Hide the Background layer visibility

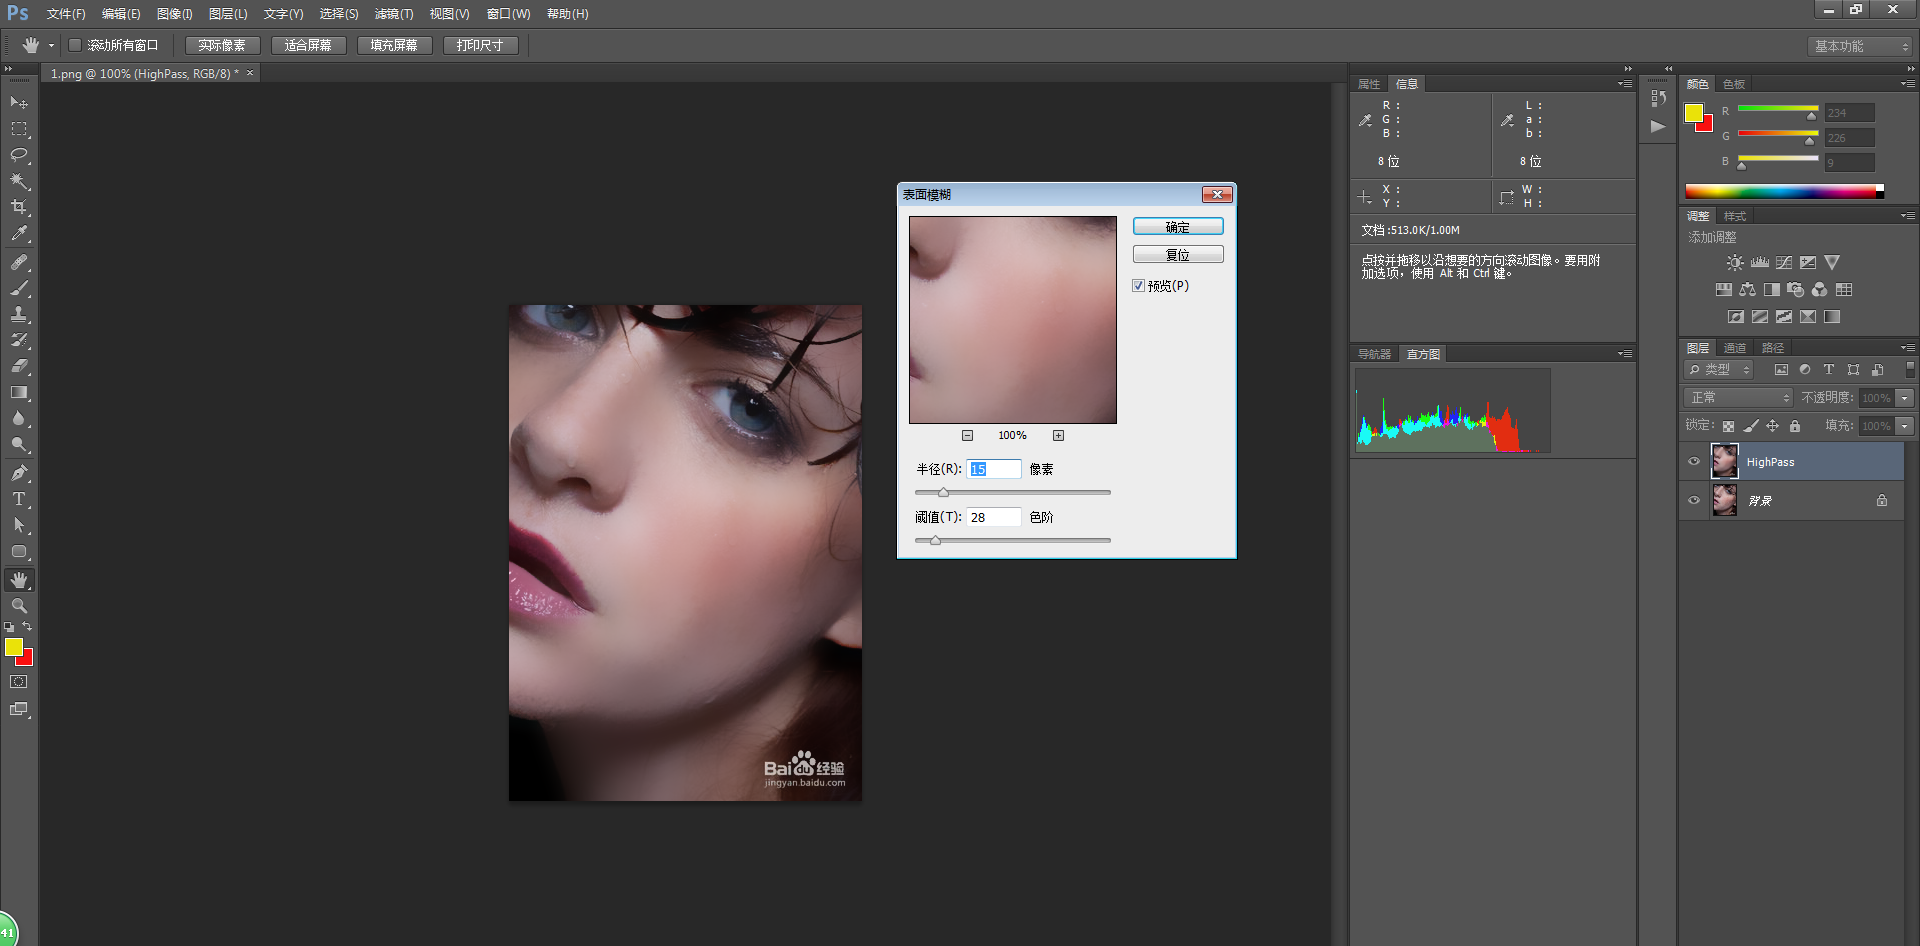click(x=1694, y=501)
